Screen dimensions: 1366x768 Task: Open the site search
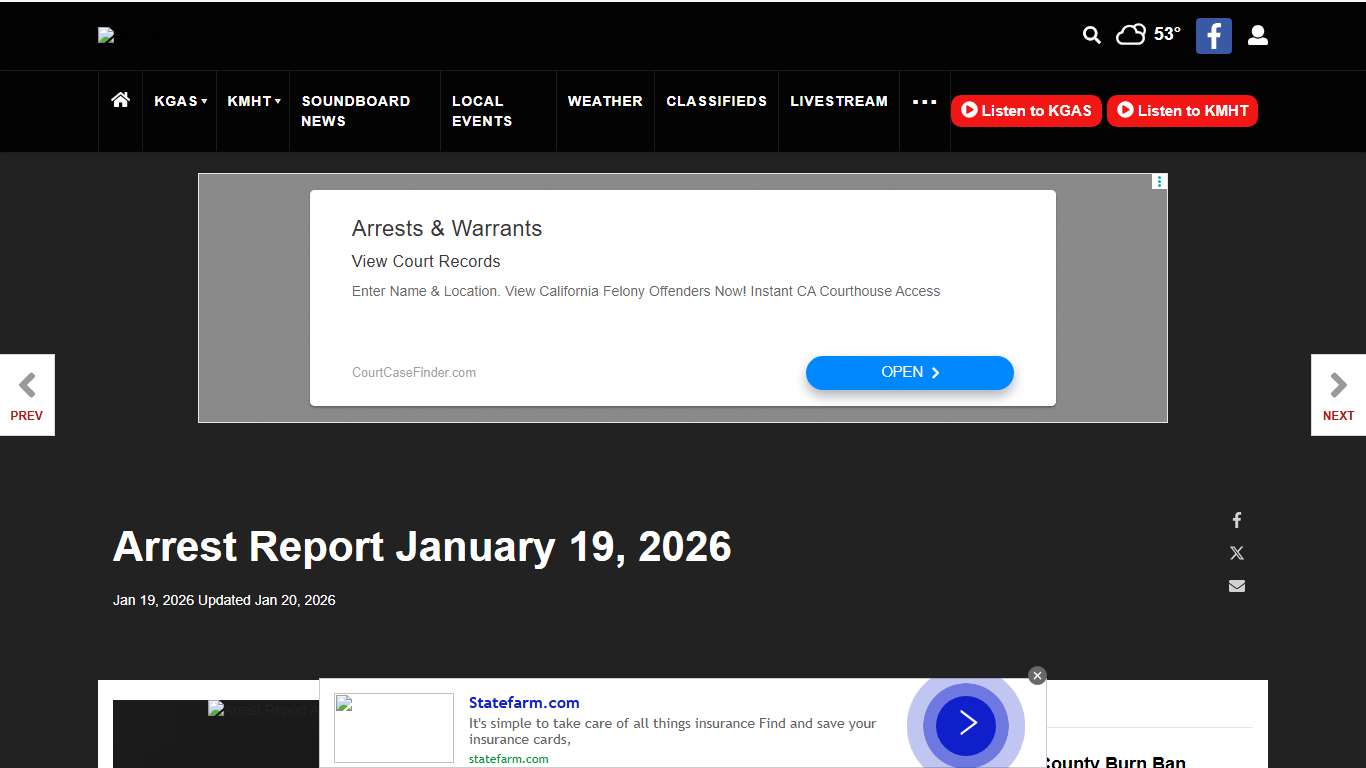(x=1090, y=35)
